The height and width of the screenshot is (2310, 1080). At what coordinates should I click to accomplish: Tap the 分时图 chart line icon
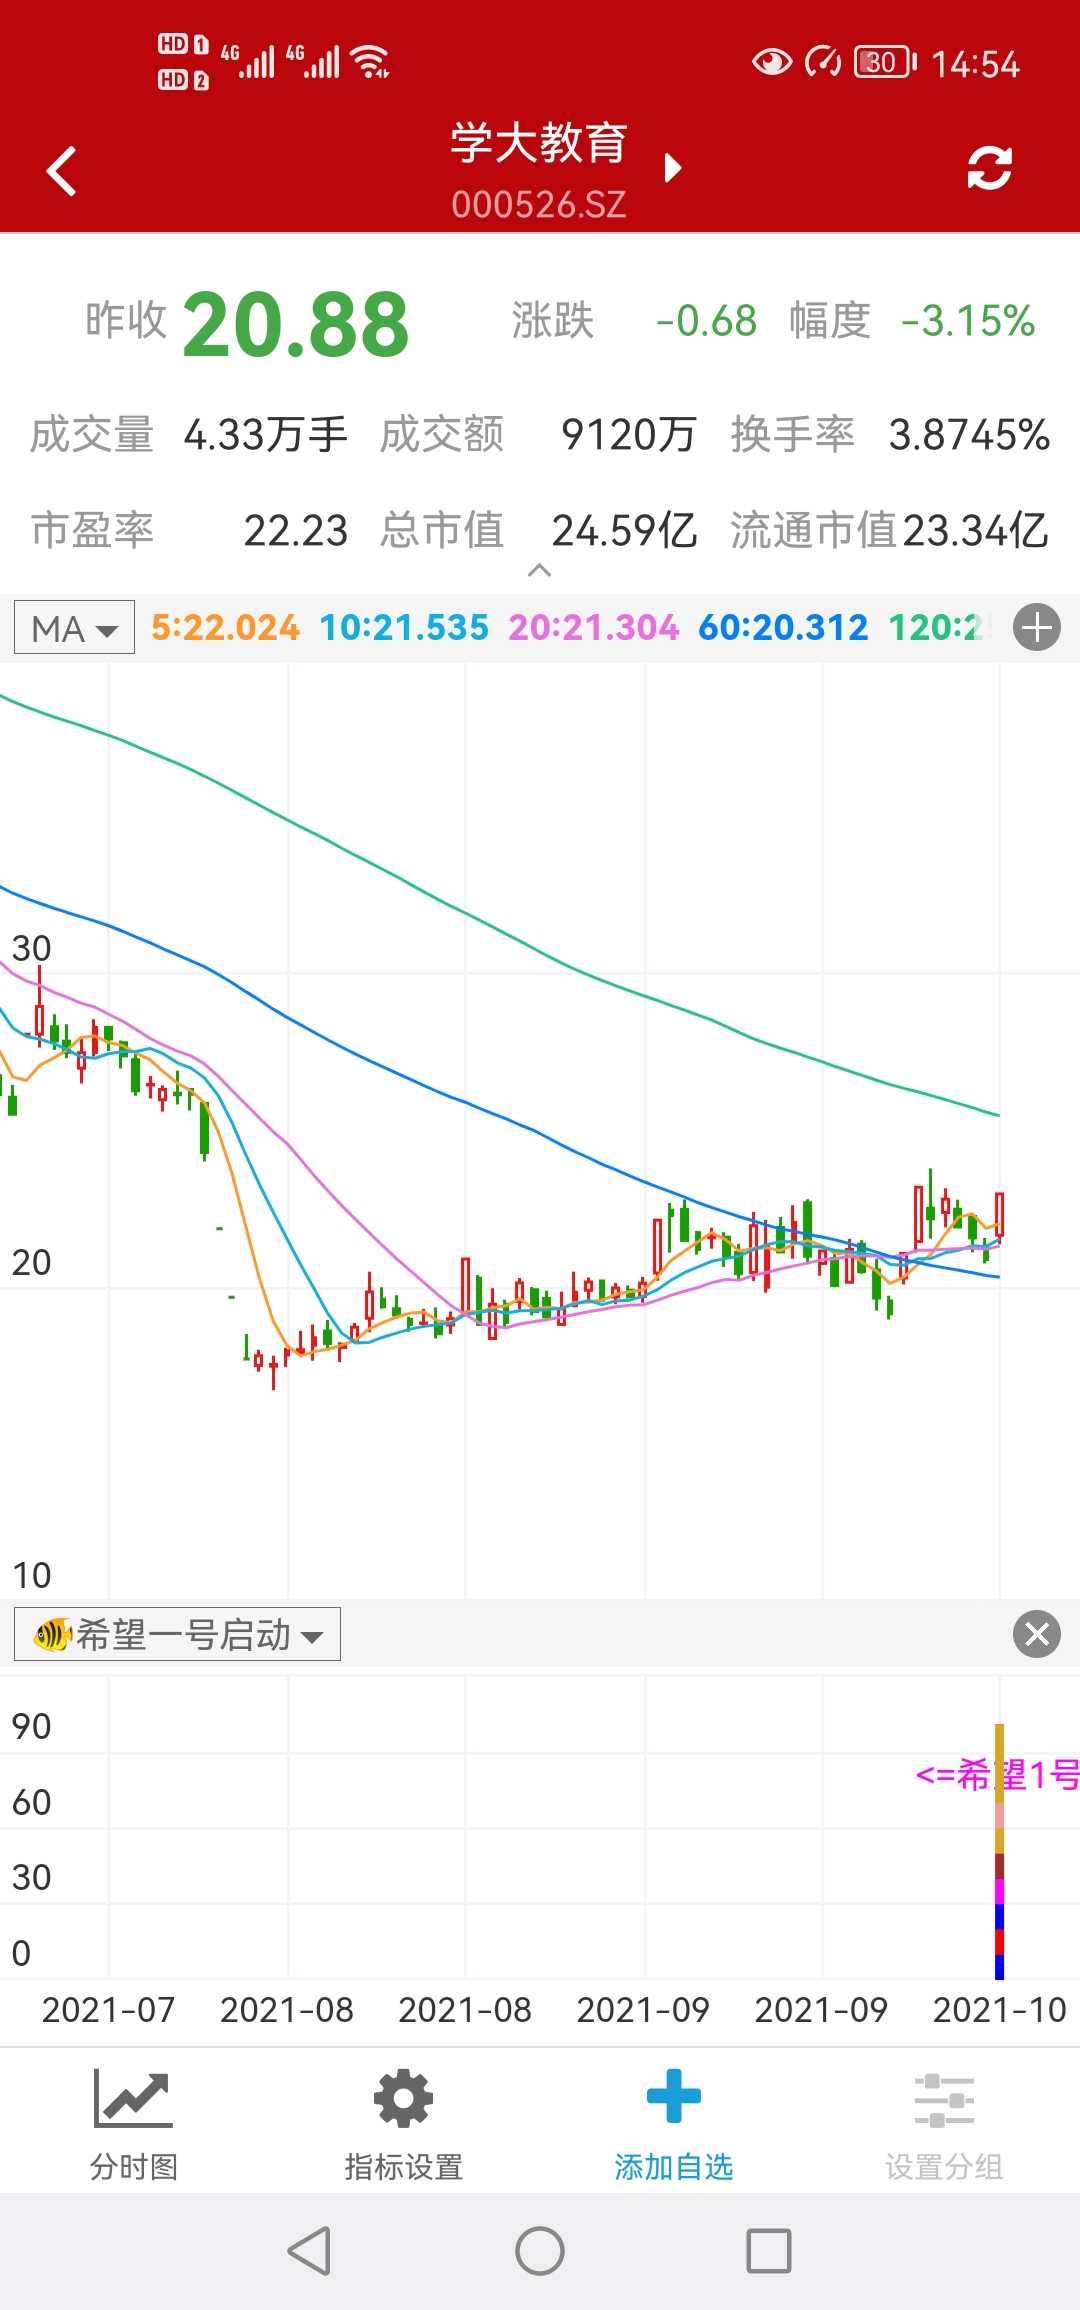pos(133,2098)
